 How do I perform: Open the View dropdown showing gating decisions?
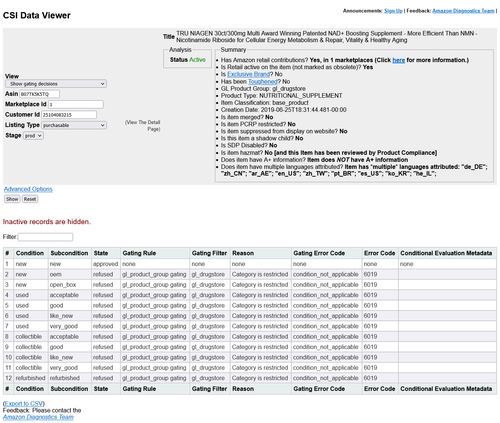point(56,84)
